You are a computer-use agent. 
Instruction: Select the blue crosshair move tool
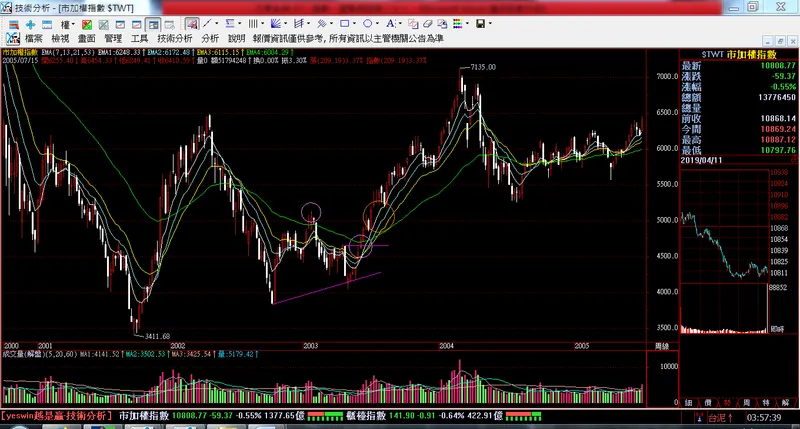point(31,24)
